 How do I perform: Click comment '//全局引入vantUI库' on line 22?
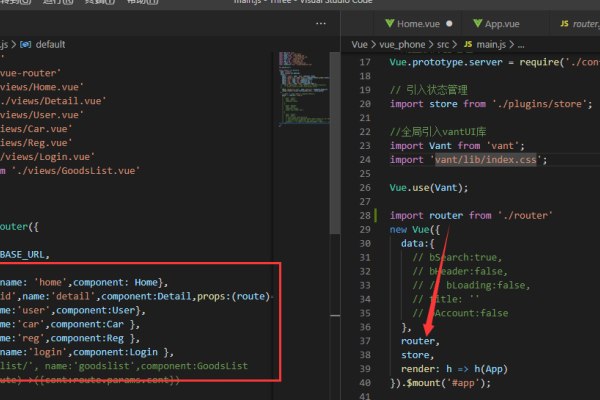[x=438, y=132]
